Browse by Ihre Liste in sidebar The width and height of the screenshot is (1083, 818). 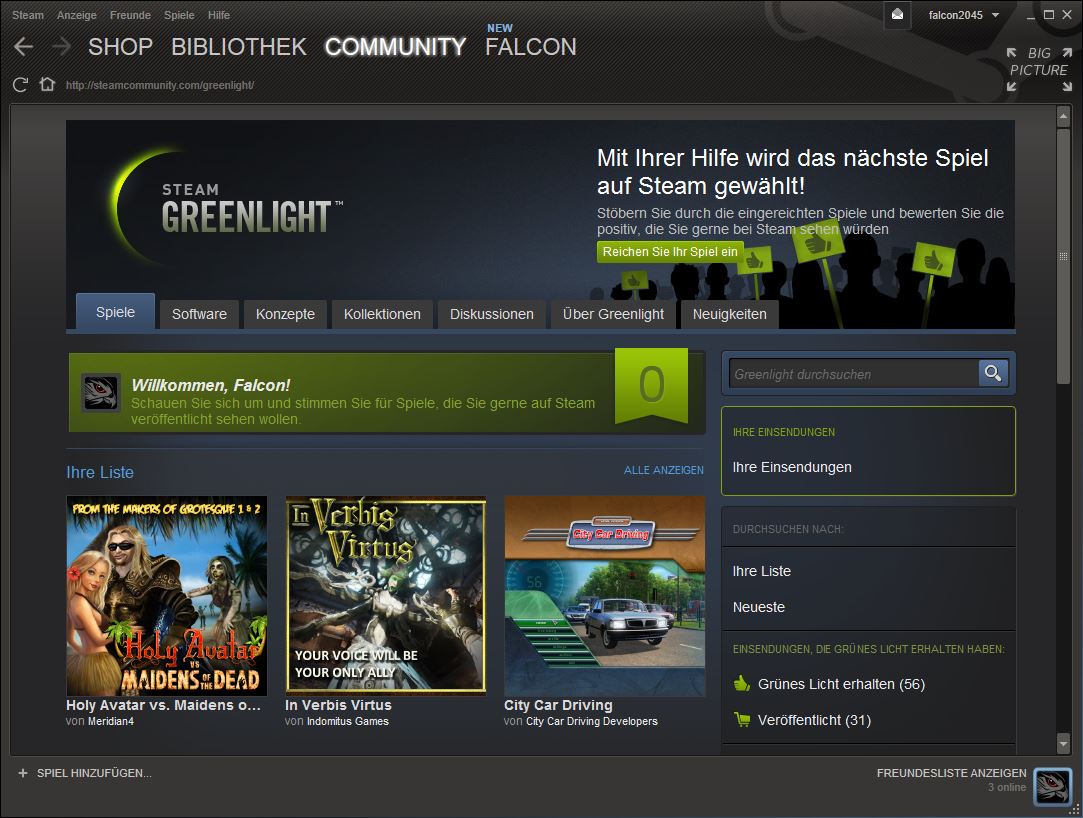(x=762, y=571)
